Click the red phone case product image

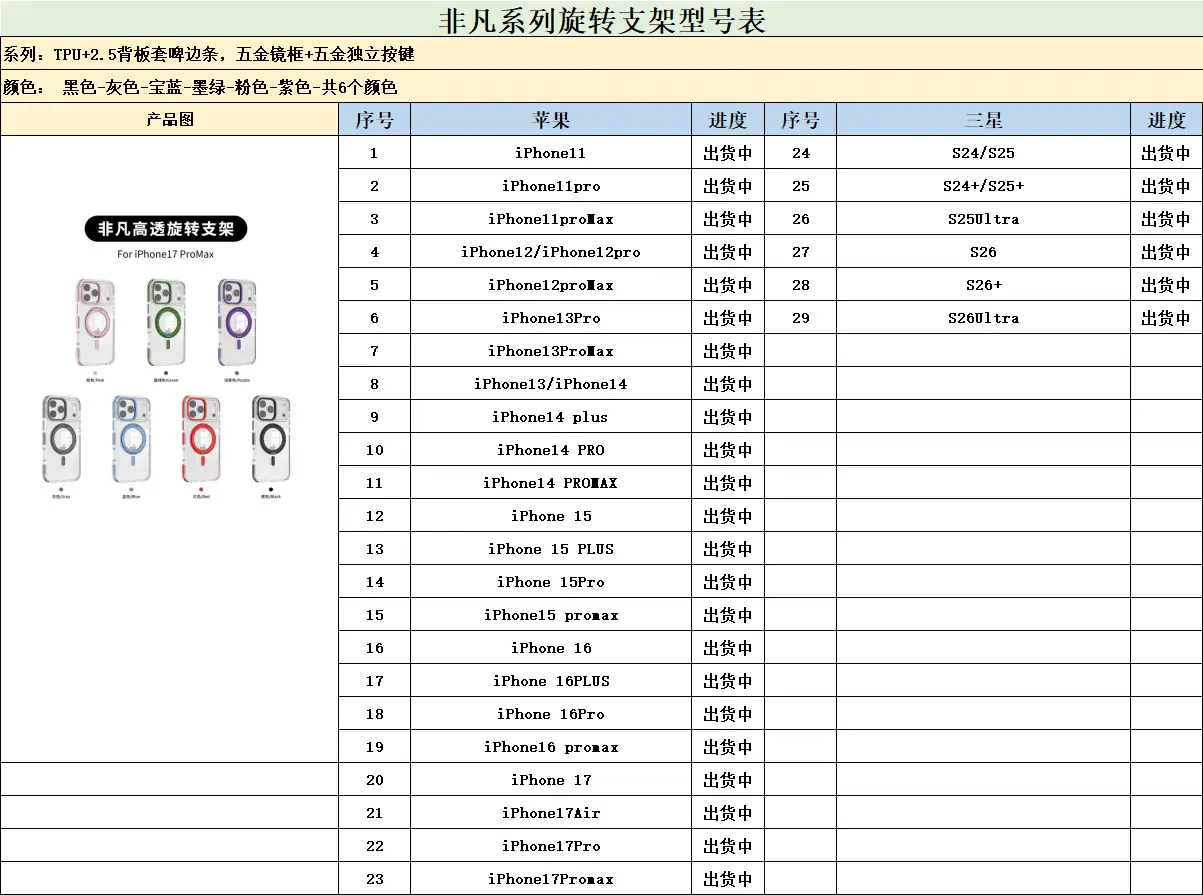(200, 438)
